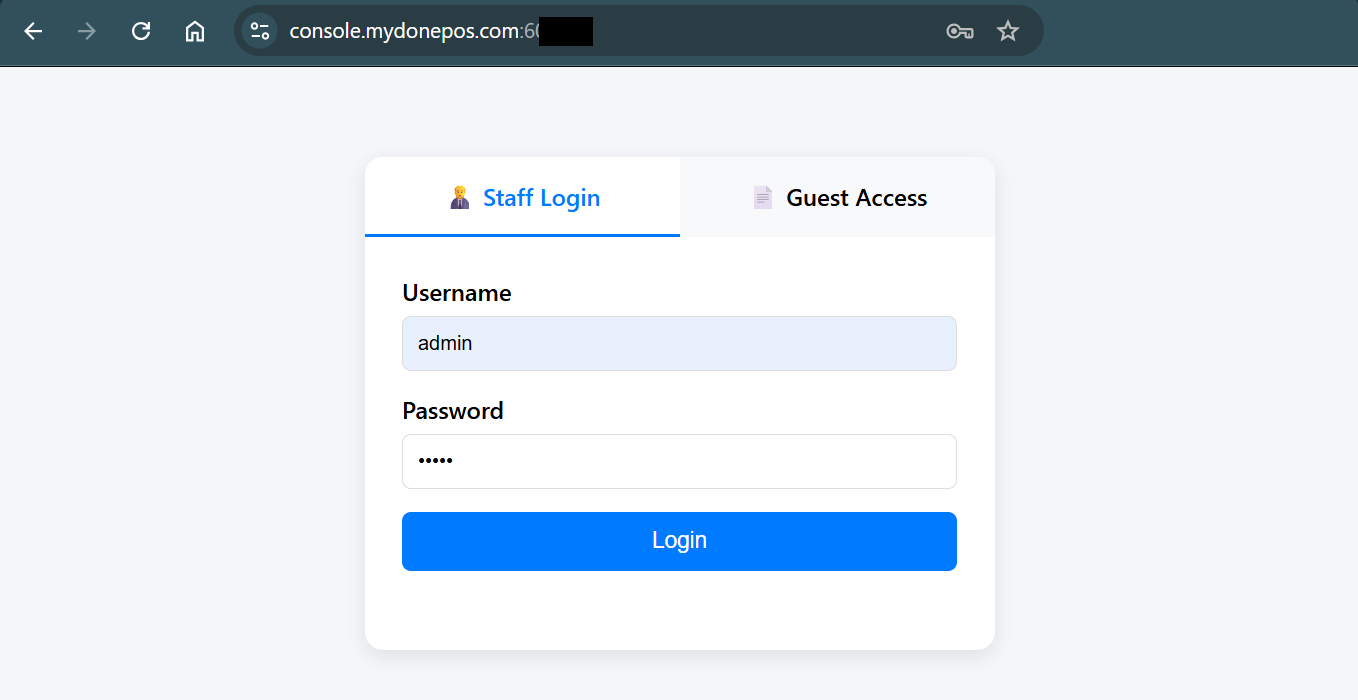Reload the current page
1358x700 pixels.
141,31
